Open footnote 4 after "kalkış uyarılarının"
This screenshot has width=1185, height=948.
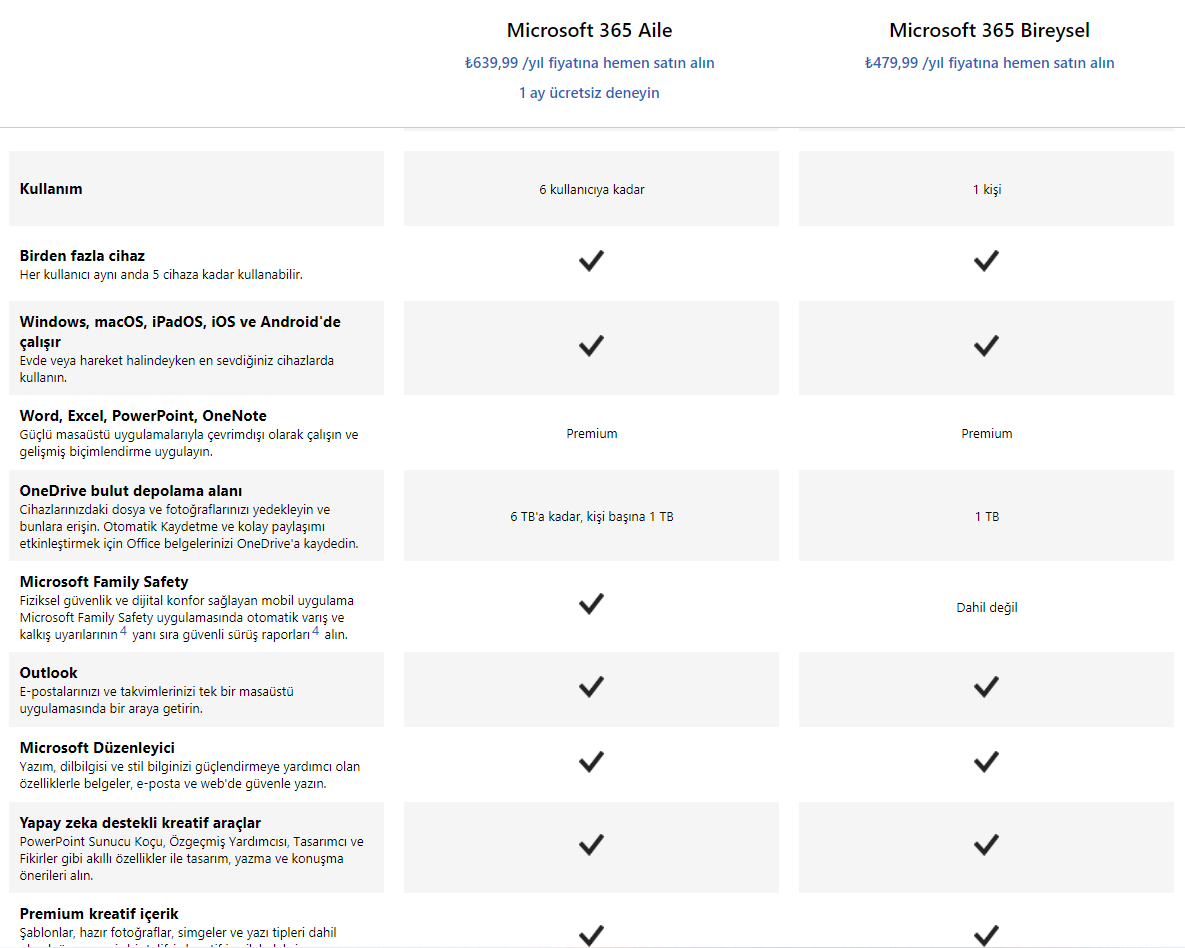[x=124, y=632]
